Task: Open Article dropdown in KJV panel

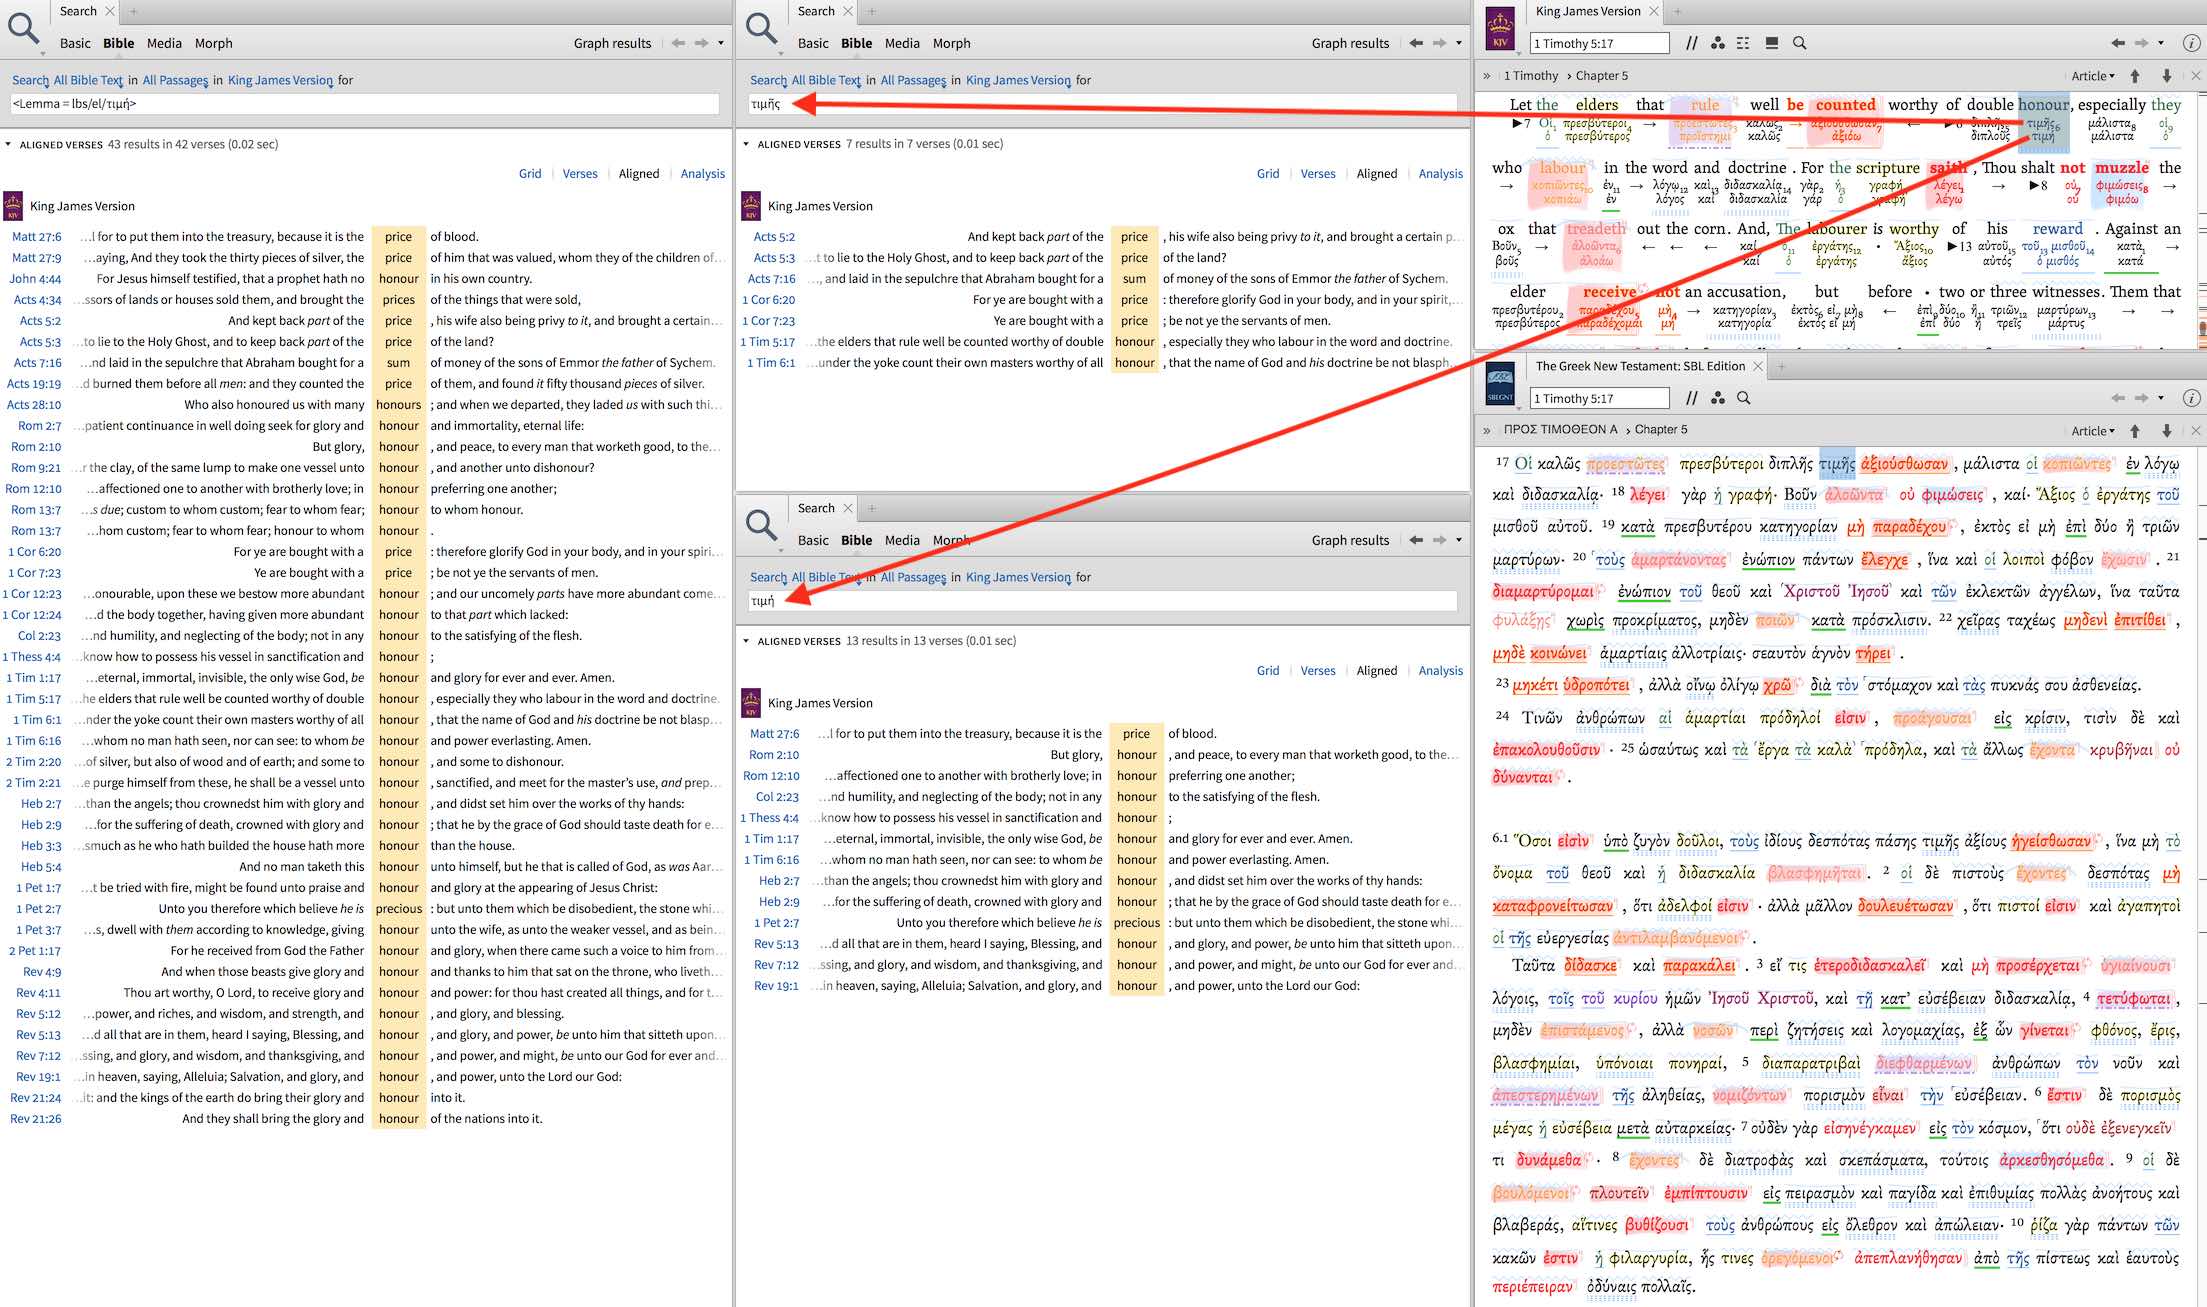Action: [2092, 76]
